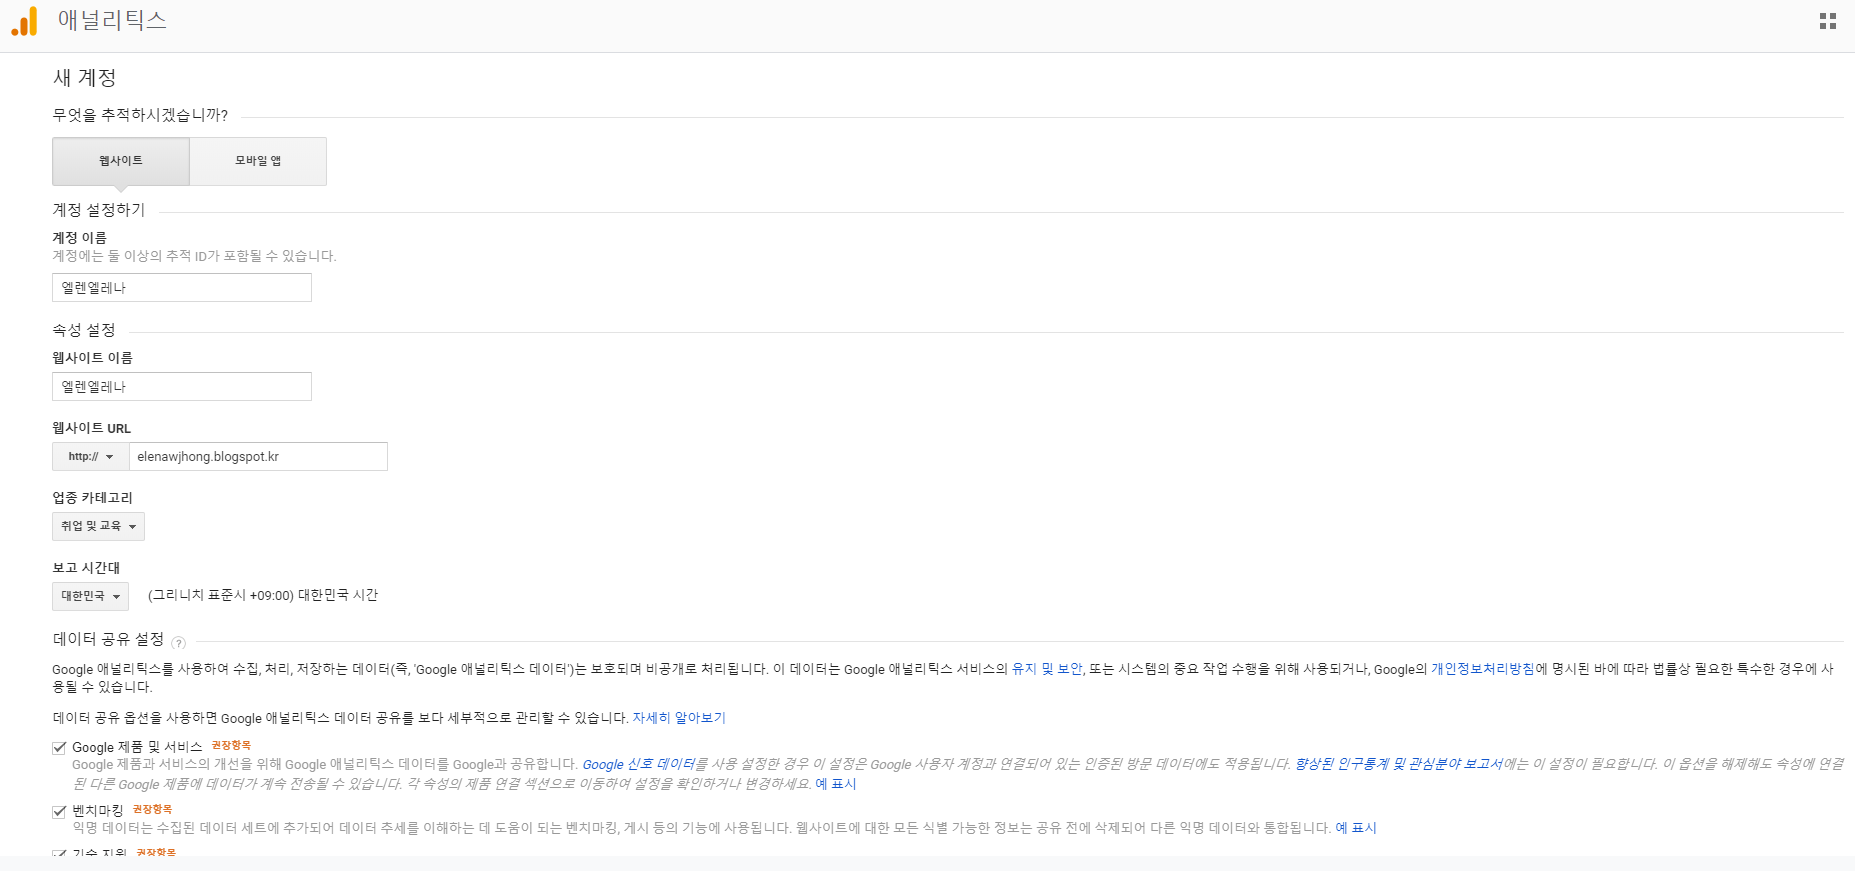Click the 업종 카테고리 label
Image resolution: width=1855 pixels, height=871 pixels.
click(92, 498)
